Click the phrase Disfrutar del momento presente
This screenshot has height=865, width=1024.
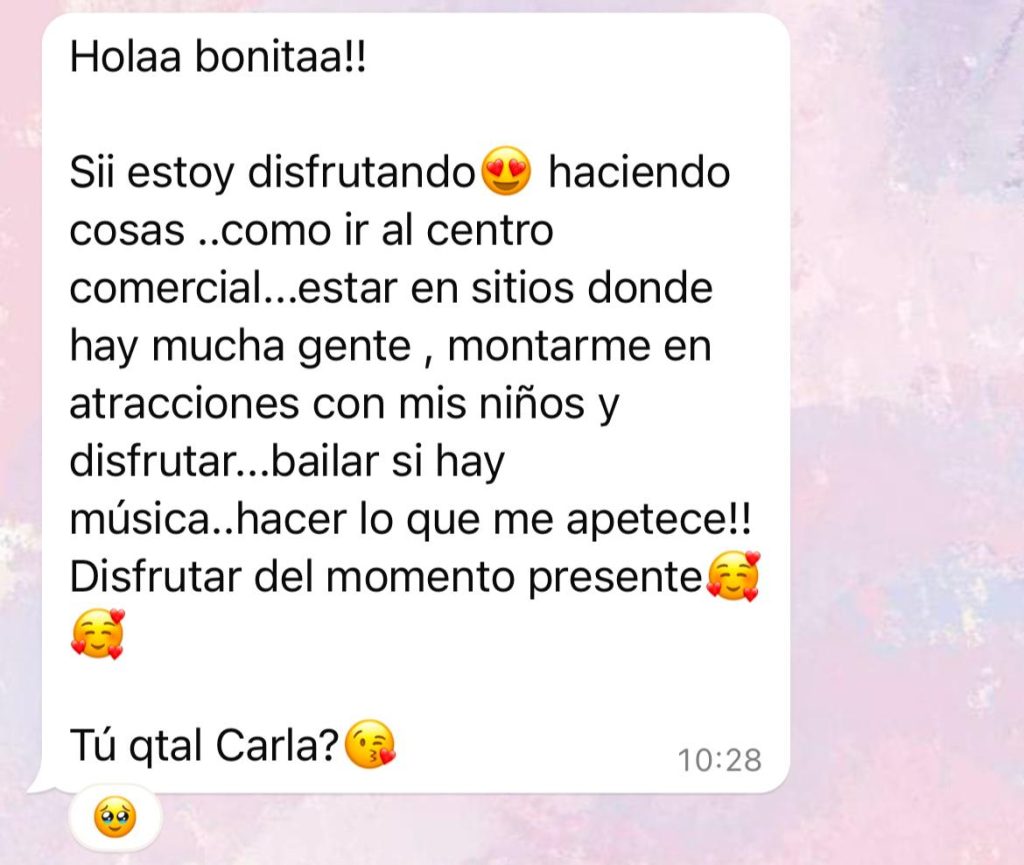tap(385, 577)
